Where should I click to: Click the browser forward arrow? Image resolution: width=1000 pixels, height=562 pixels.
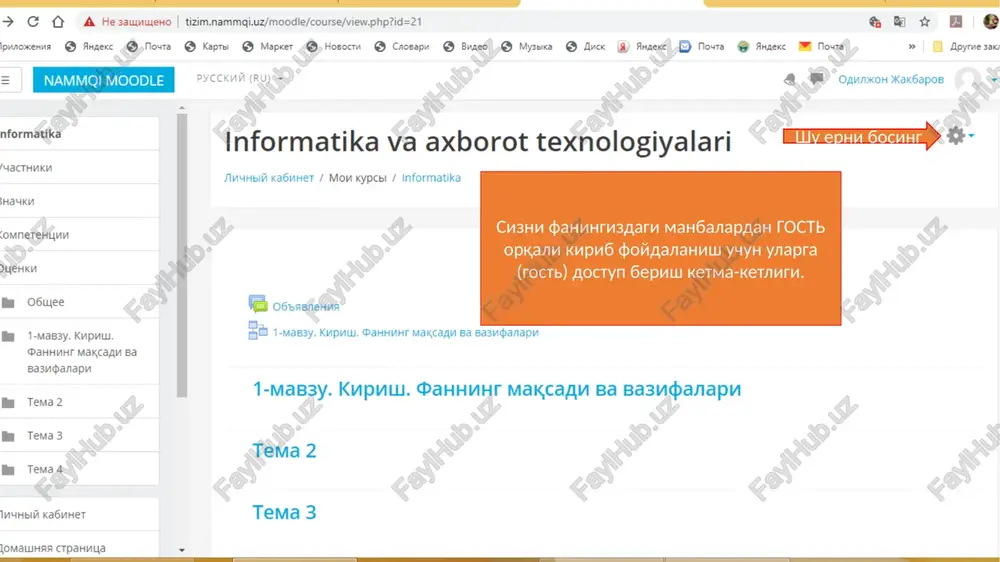click(8, 22)
